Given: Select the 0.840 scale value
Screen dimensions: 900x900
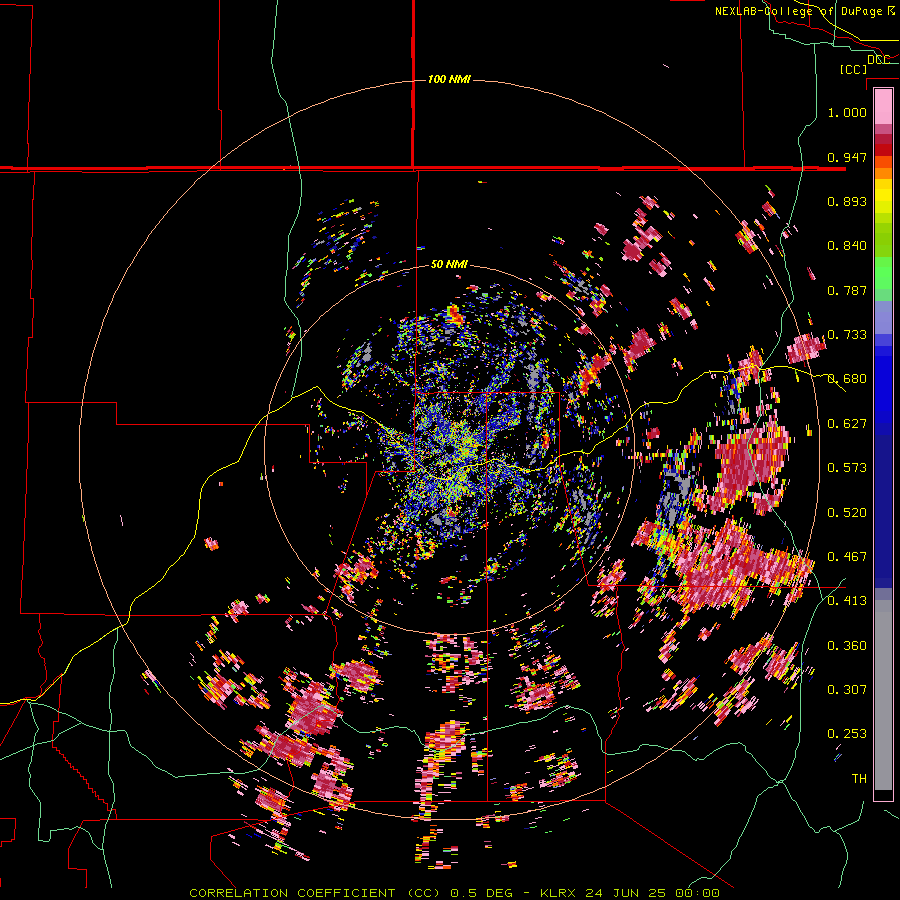Looking at the screenshot, I should pos(847,246).
